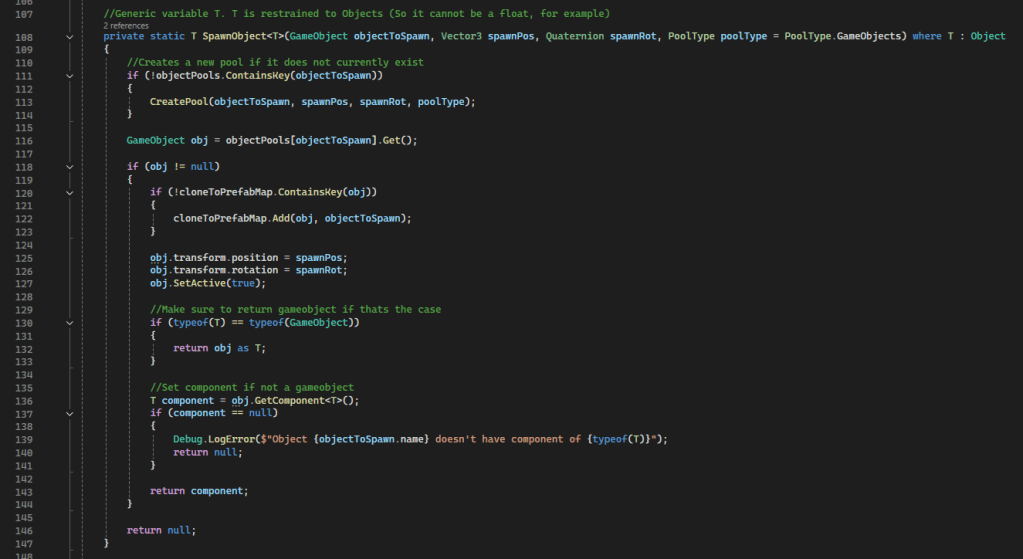This screenshot has height=559, width=1023.
Task: Fold the 'if (component == null)' block
Action: [x=69, y=413]
